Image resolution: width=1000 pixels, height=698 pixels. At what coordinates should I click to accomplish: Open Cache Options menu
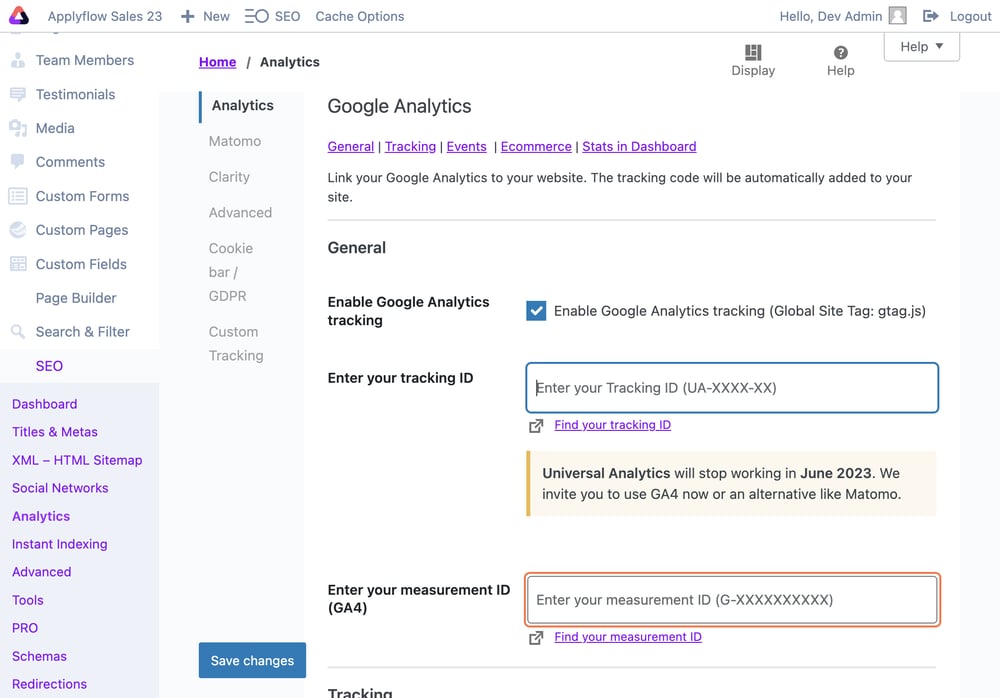click(360, 17)
